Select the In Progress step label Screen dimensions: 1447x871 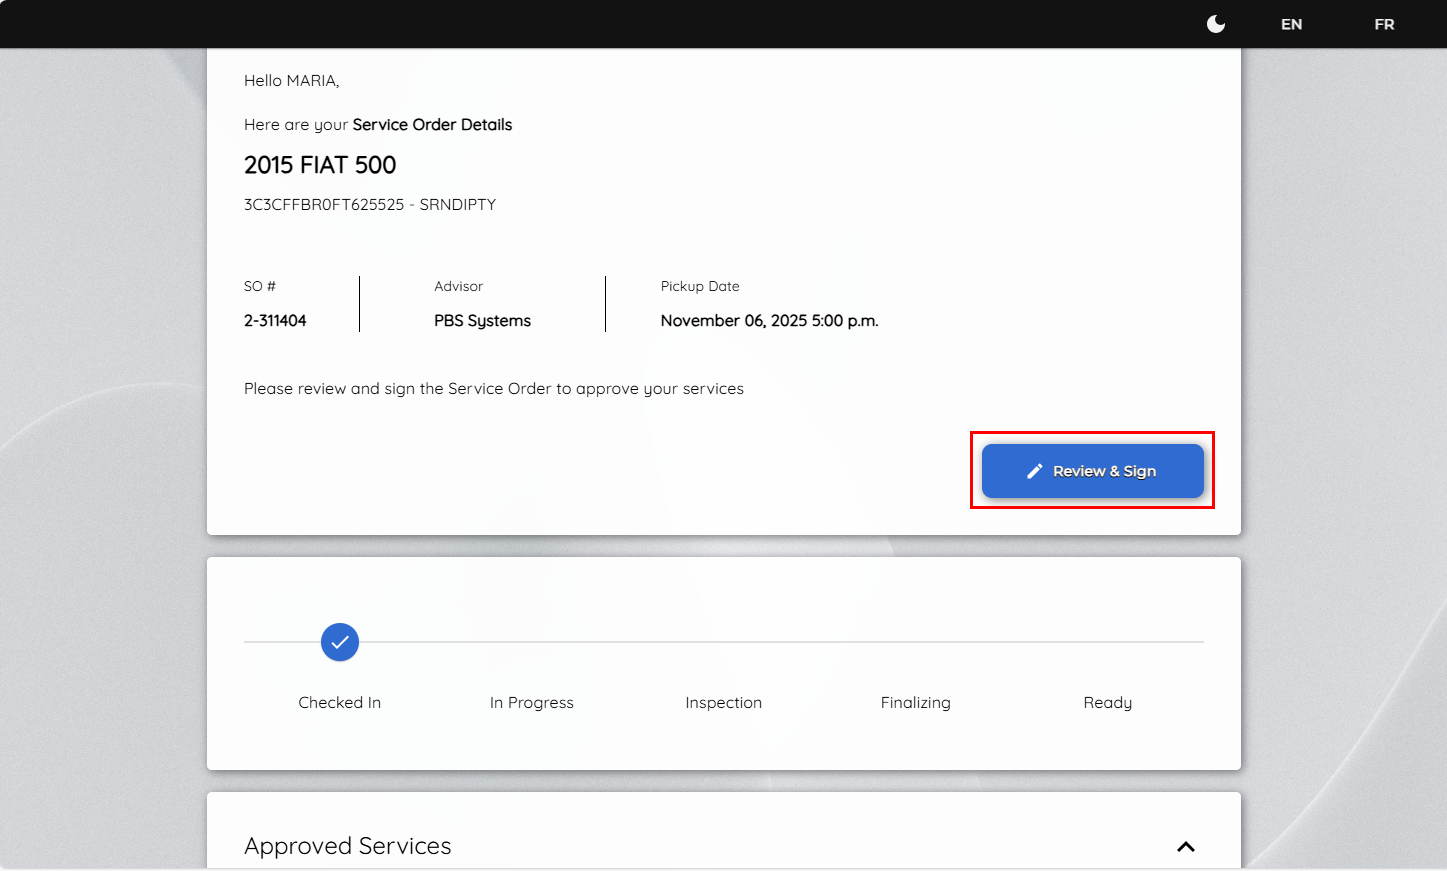point(531,703)
